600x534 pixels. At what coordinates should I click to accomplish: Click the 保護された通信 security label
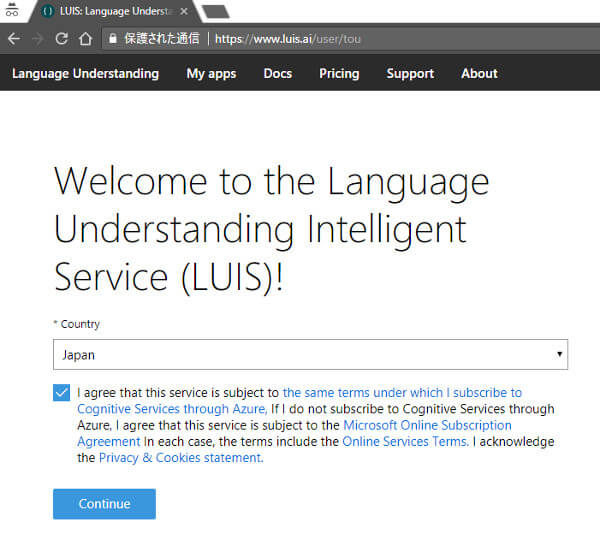coord(161,38)
